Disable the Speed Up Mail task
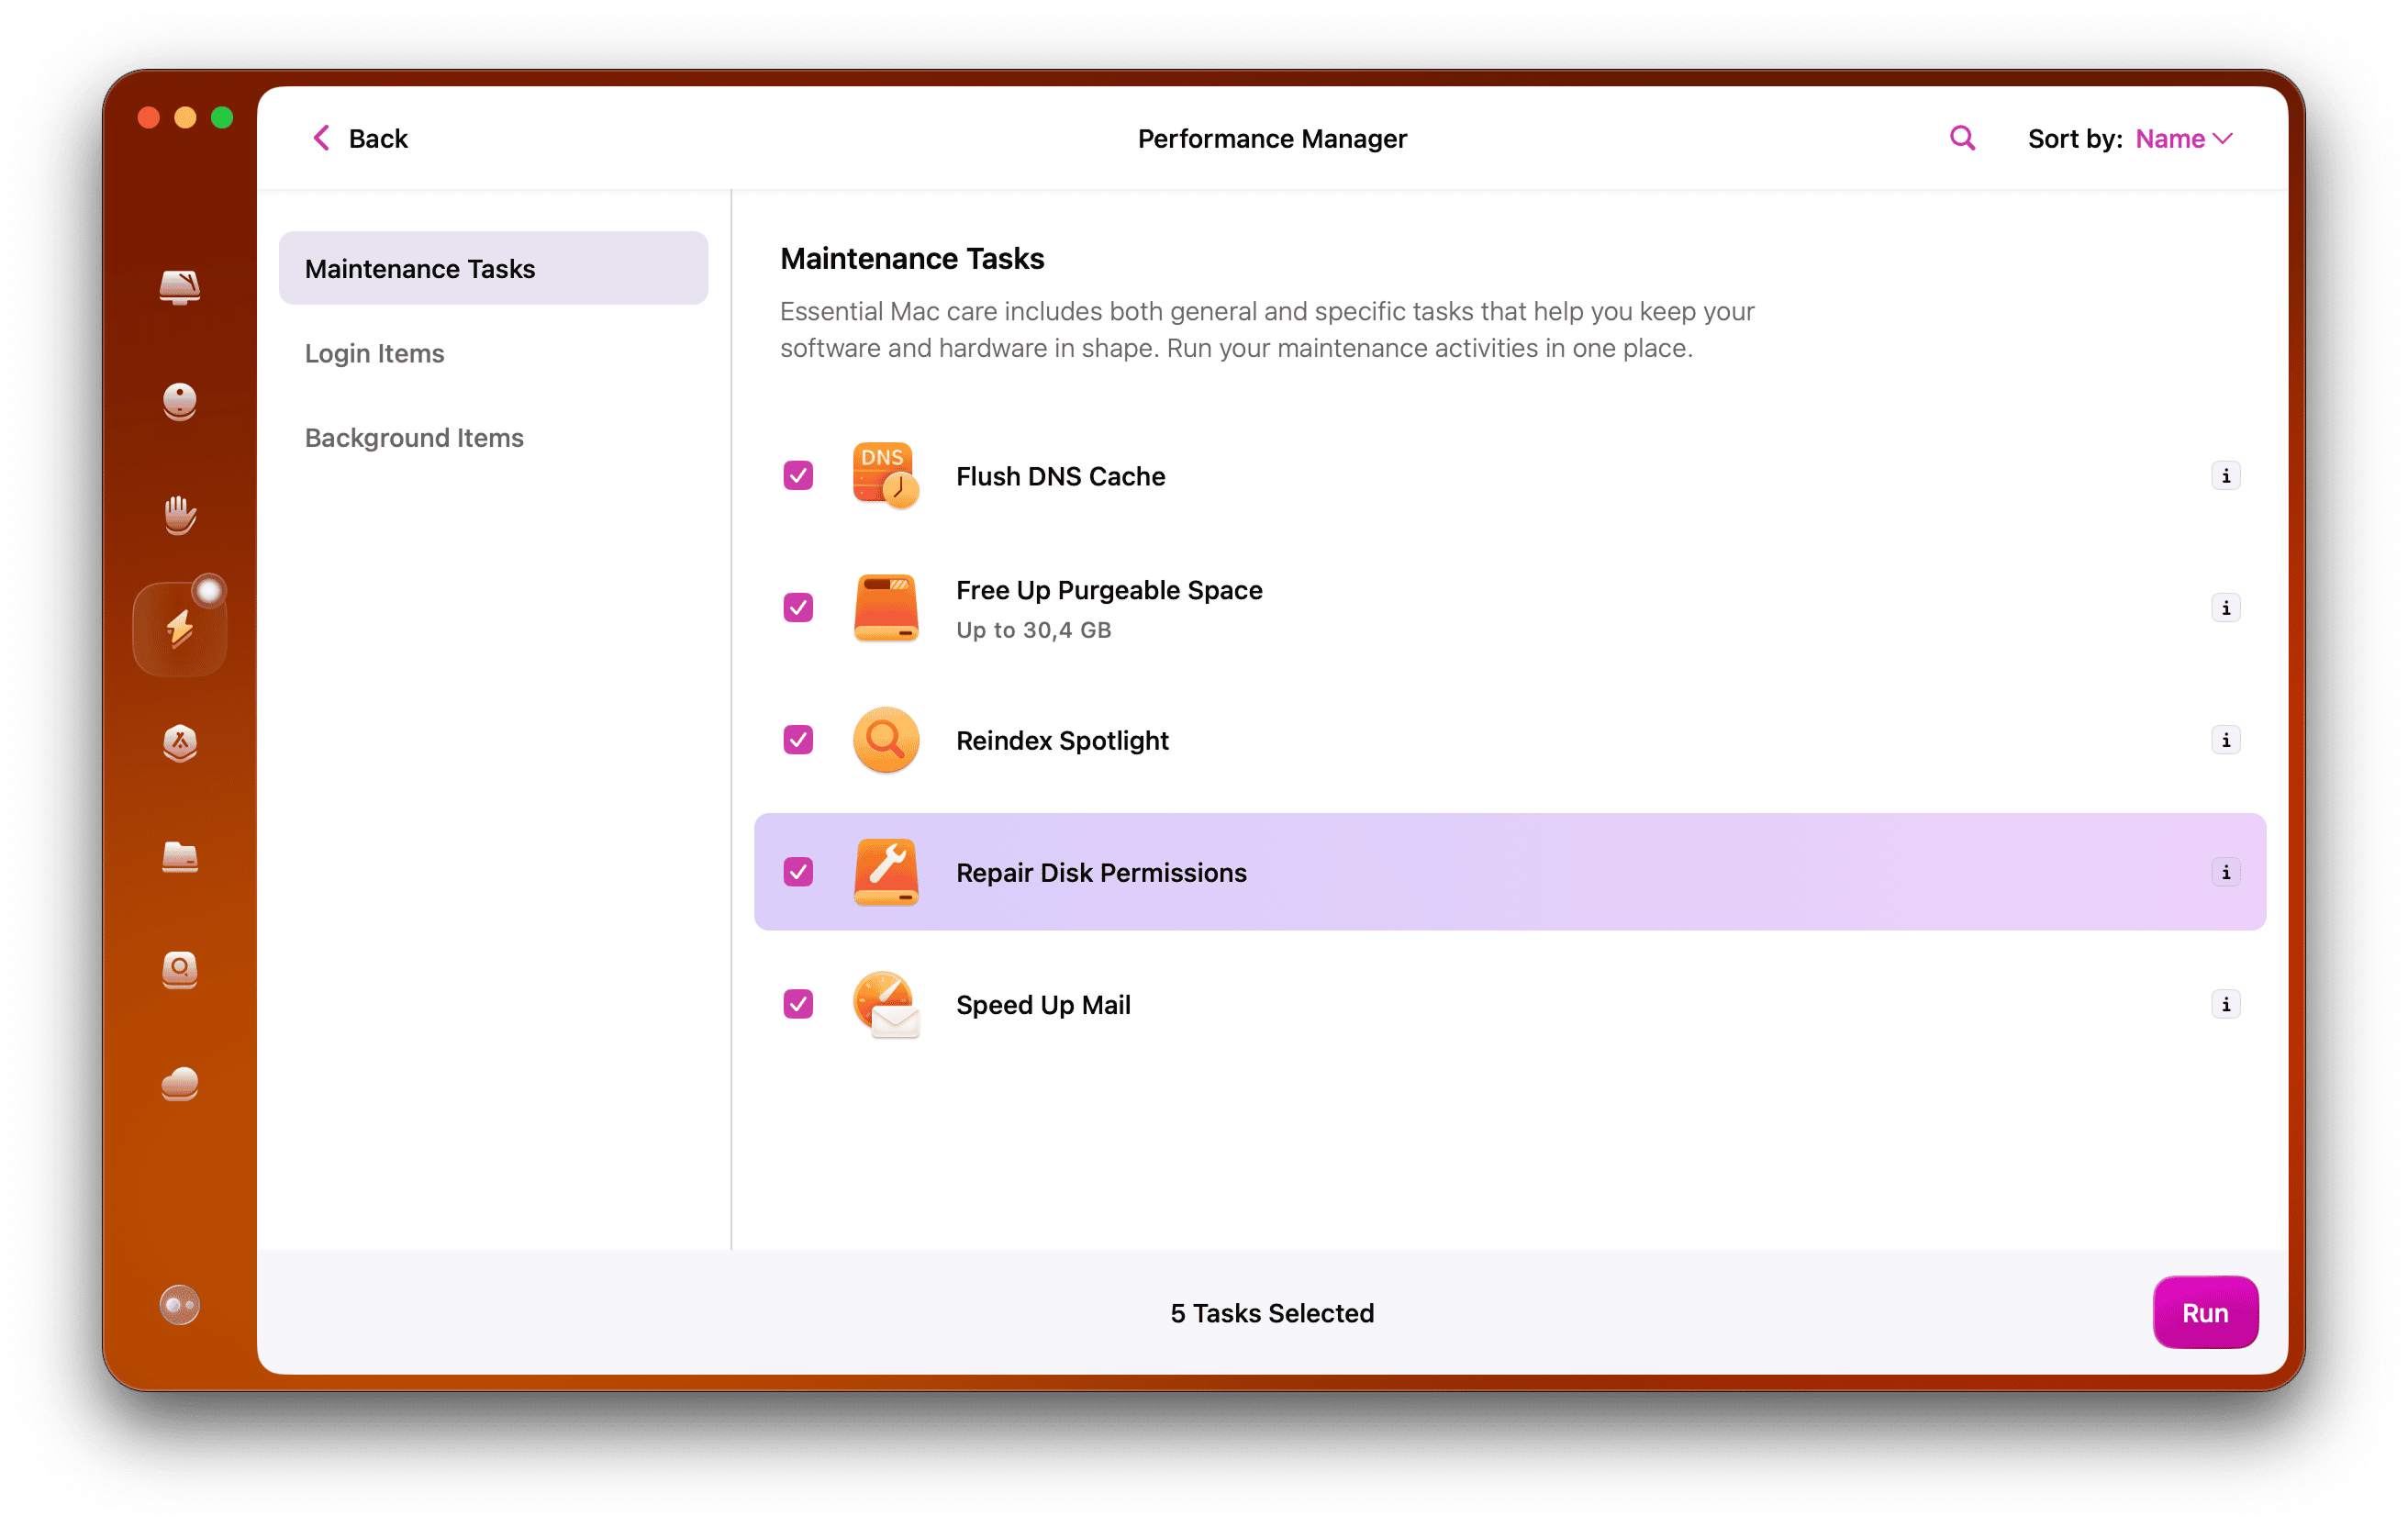Image resolution: width=2408 pixels, height=1527 pixels. pyautogui.click(x=797, y=1004)
